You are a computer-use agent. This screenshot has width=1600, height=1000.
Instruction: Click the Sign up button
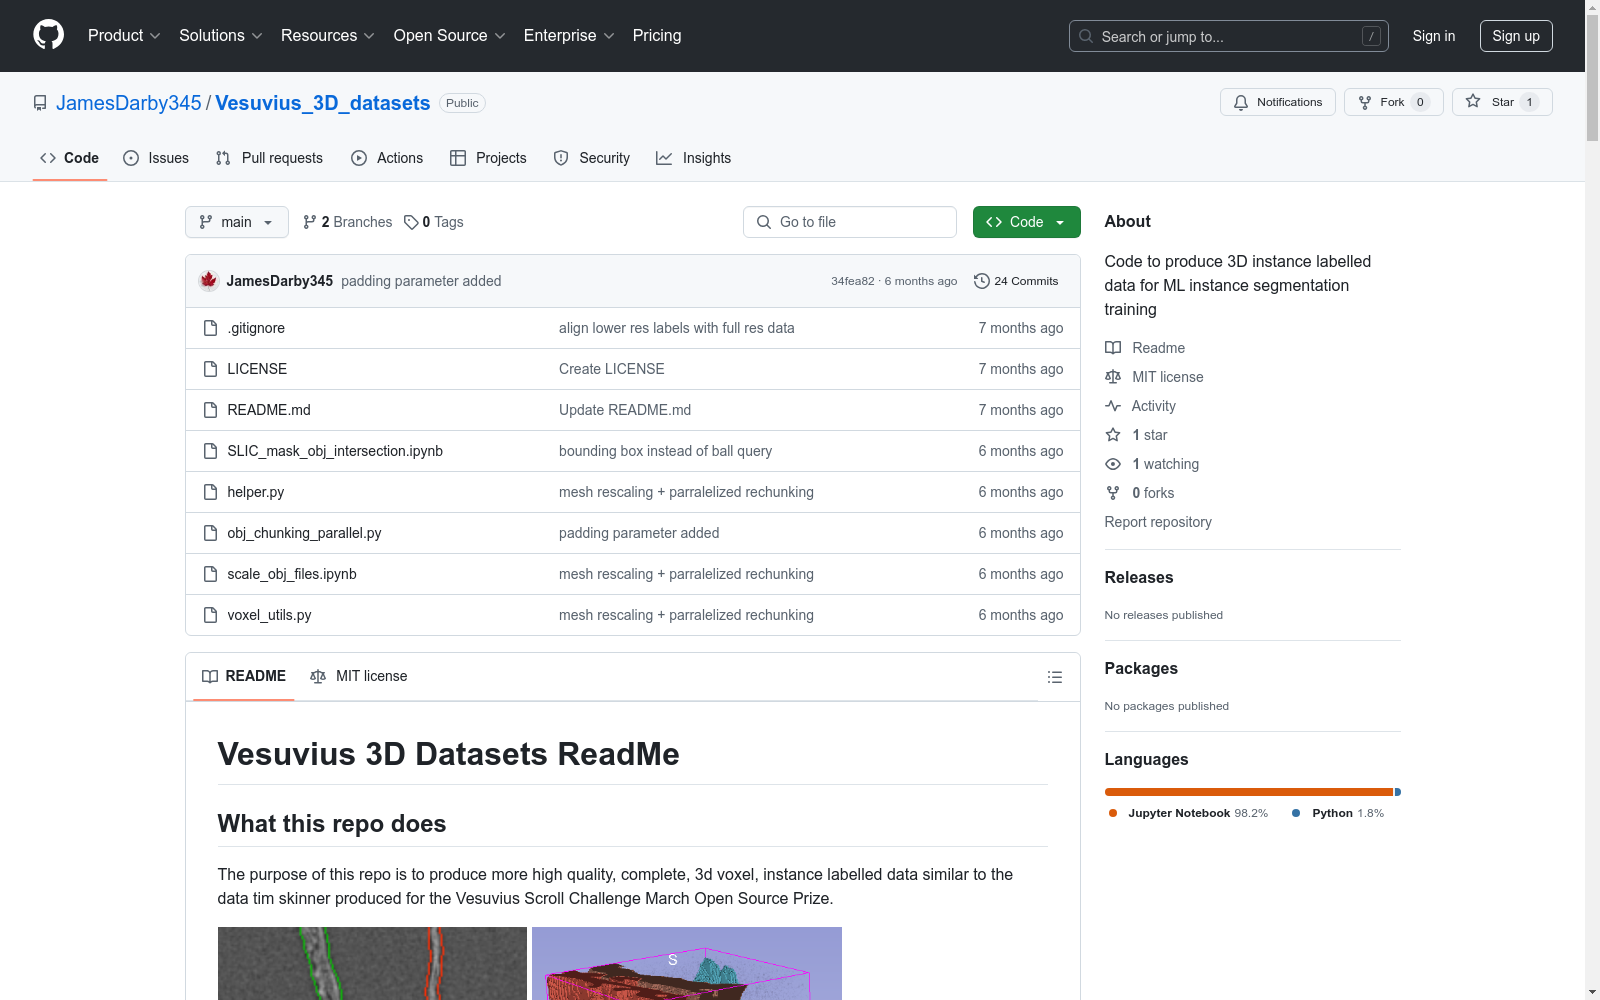pyautogui.click(x=1516, y=36)
